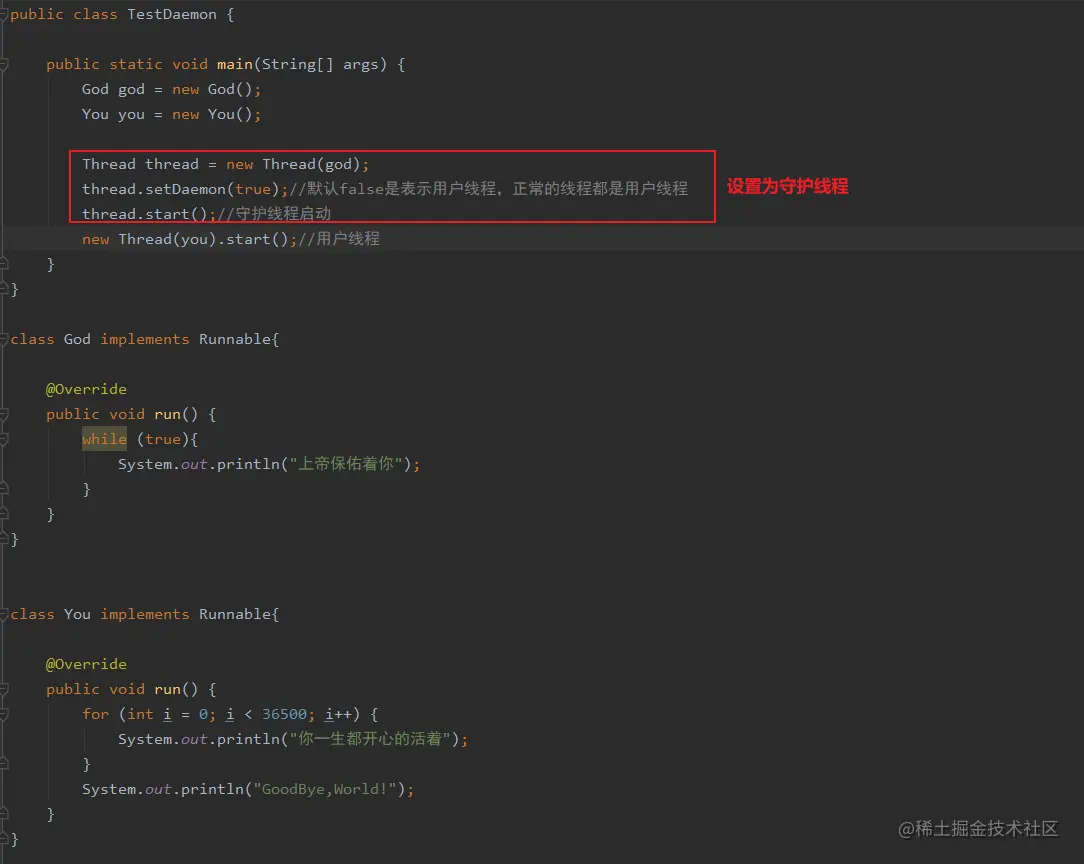Click the @Override annotation in class You
Viewport: 1084px width, 864px height.
click(x=86, y=664)
